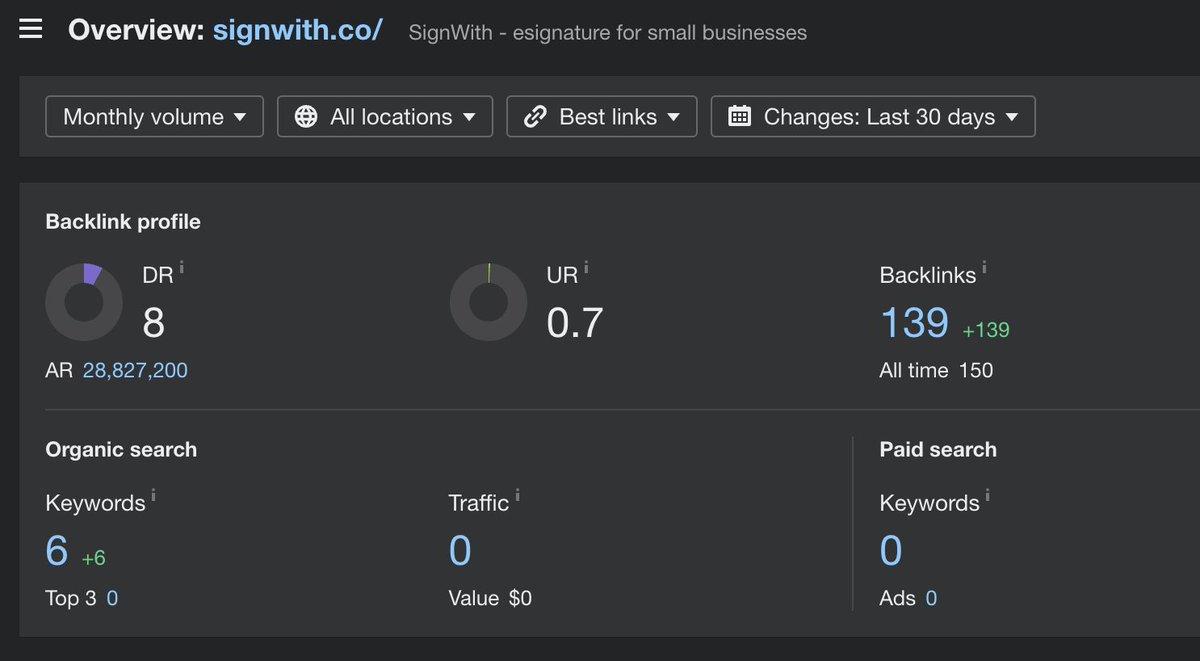Open the organic Traffic value 0
The height and width of the screenshot is (661, 1200).
pos(460,550)
